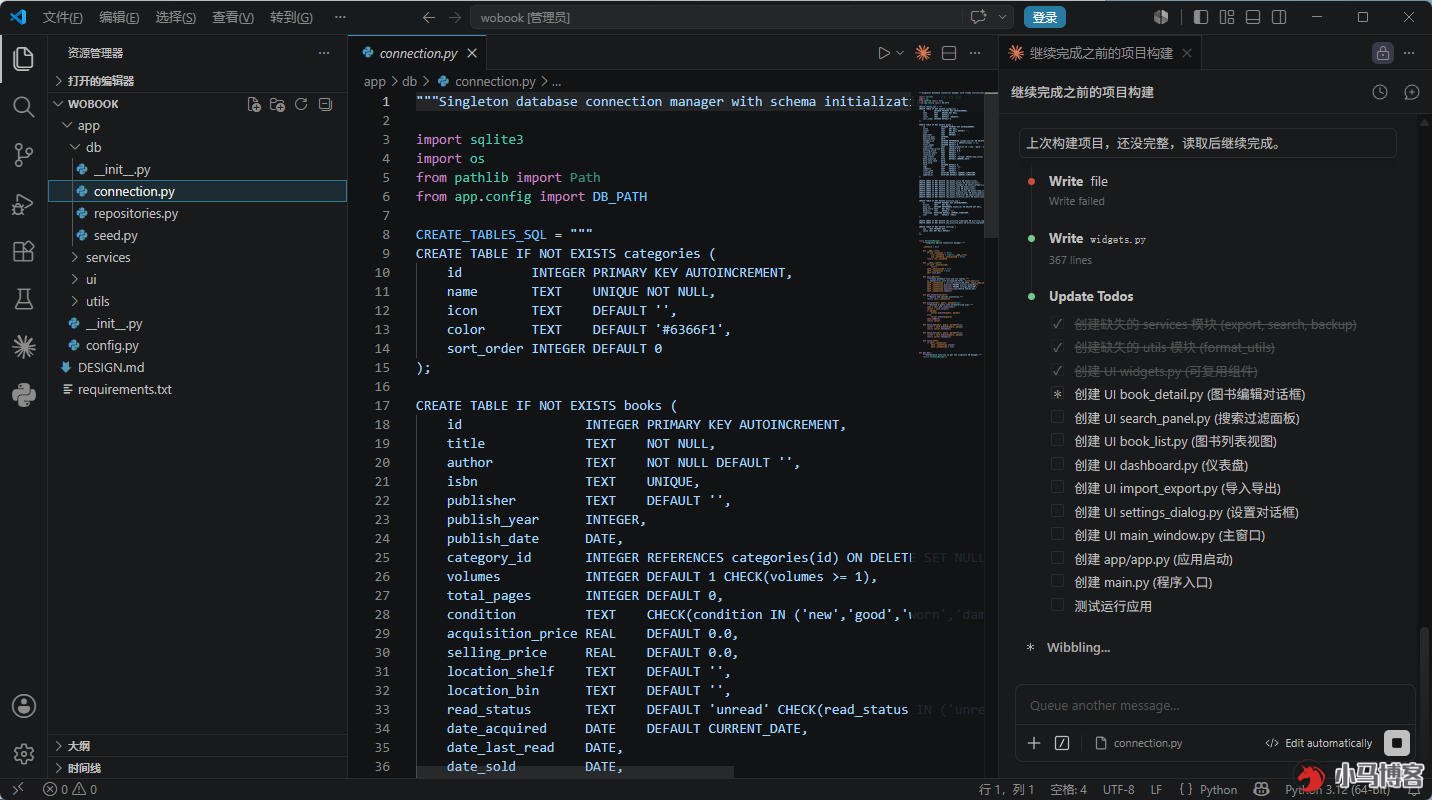Check the main_window.py todo checkbox

pos(1057,535)
